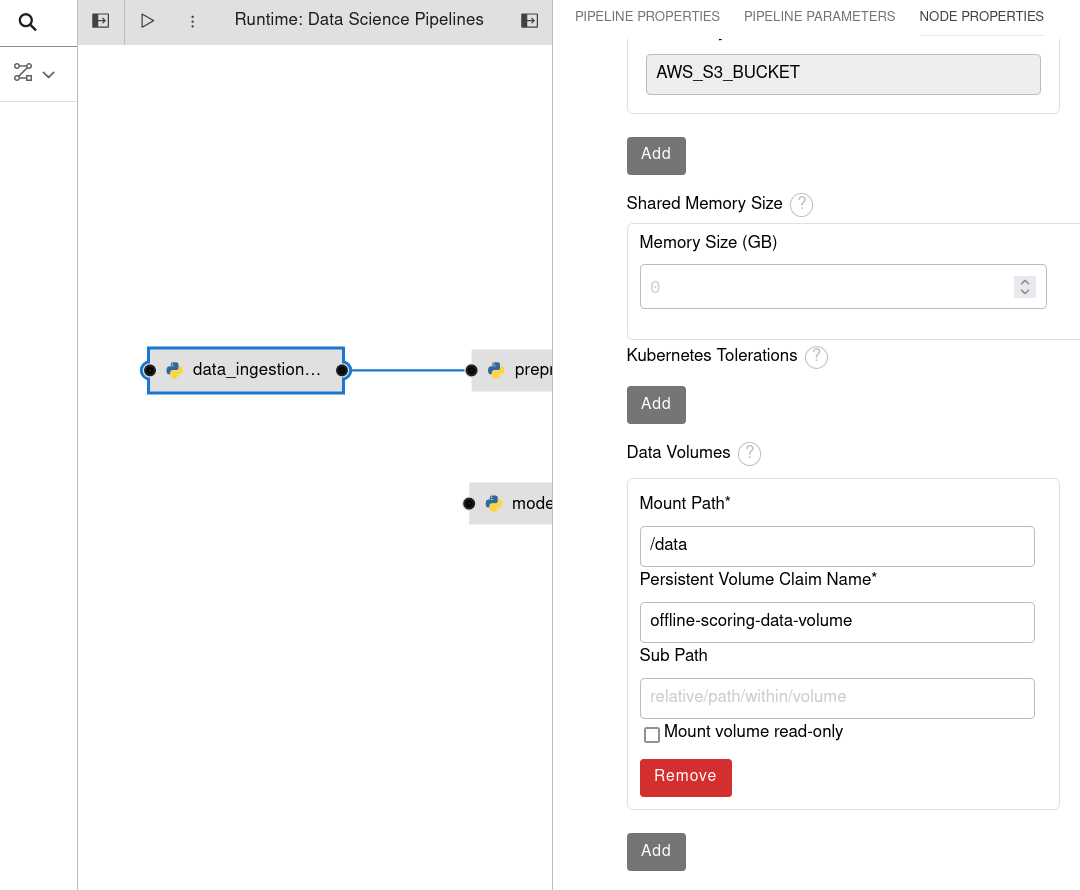Open the three-dot overflow menu
The height and width of the screenshot is (890, 1080).
193,21
